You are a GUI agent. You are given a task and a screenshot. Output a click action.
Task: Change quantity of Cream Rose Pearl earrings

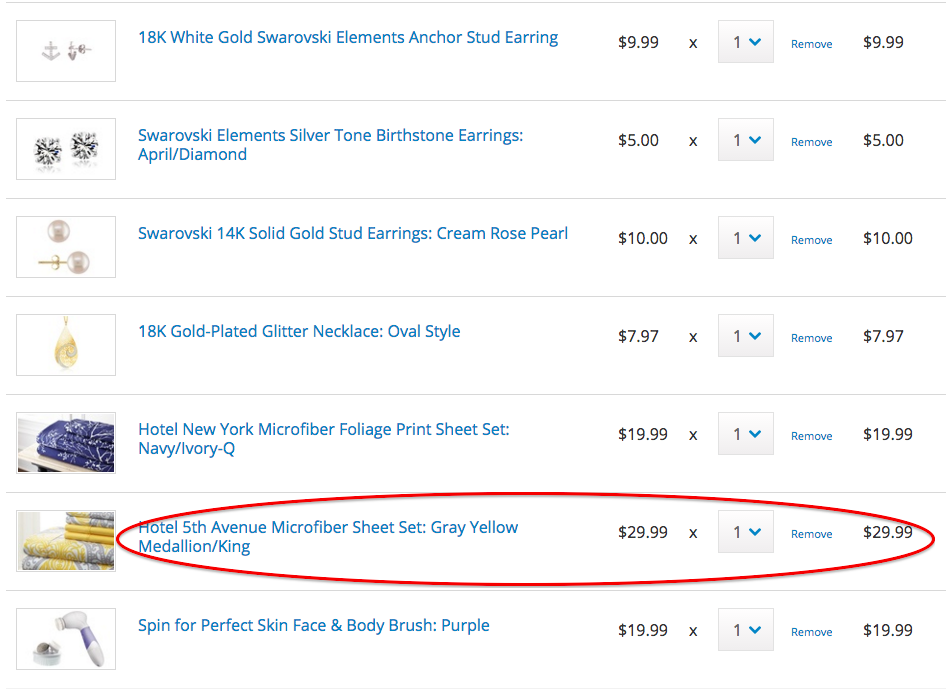[x=746, y=239]
